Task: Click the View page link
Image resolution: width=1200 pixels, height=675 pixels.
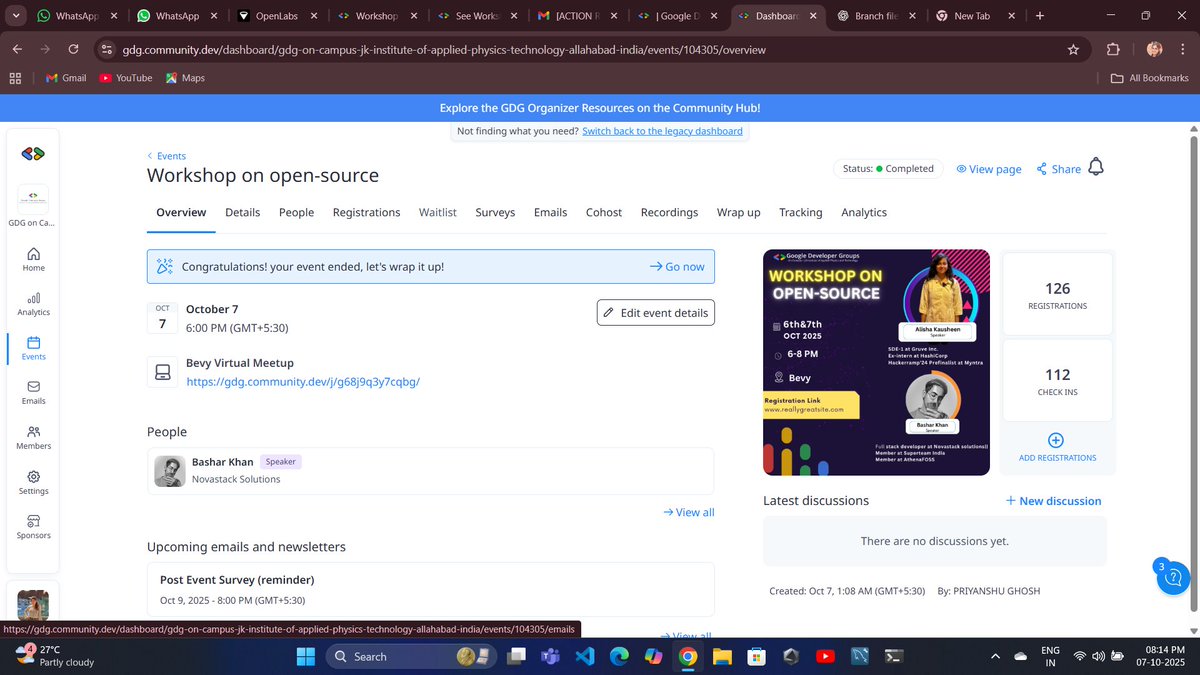Action: (988, 169)
